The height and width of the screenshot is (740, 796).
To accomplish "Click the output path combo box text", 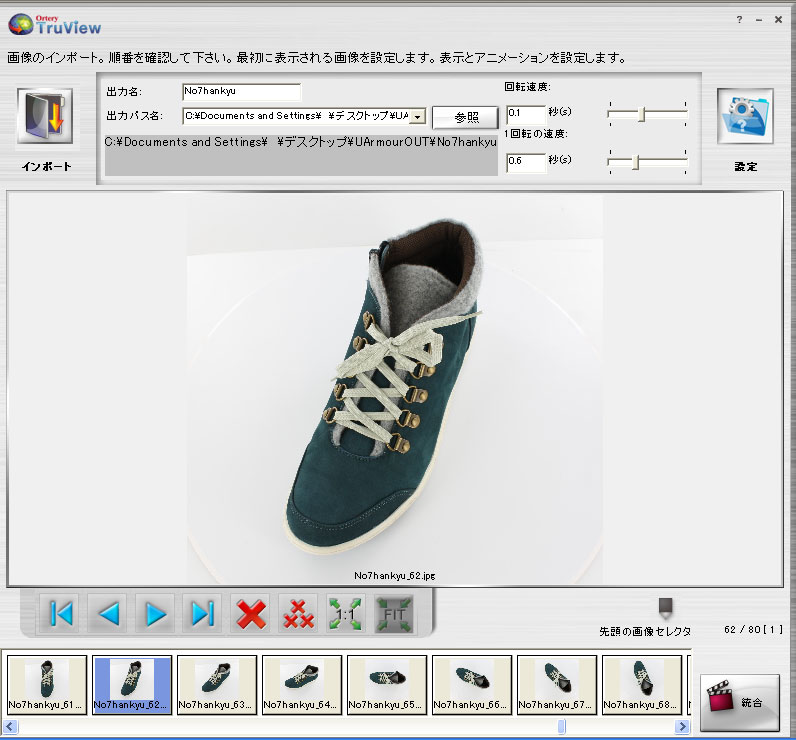I will 296,116.
